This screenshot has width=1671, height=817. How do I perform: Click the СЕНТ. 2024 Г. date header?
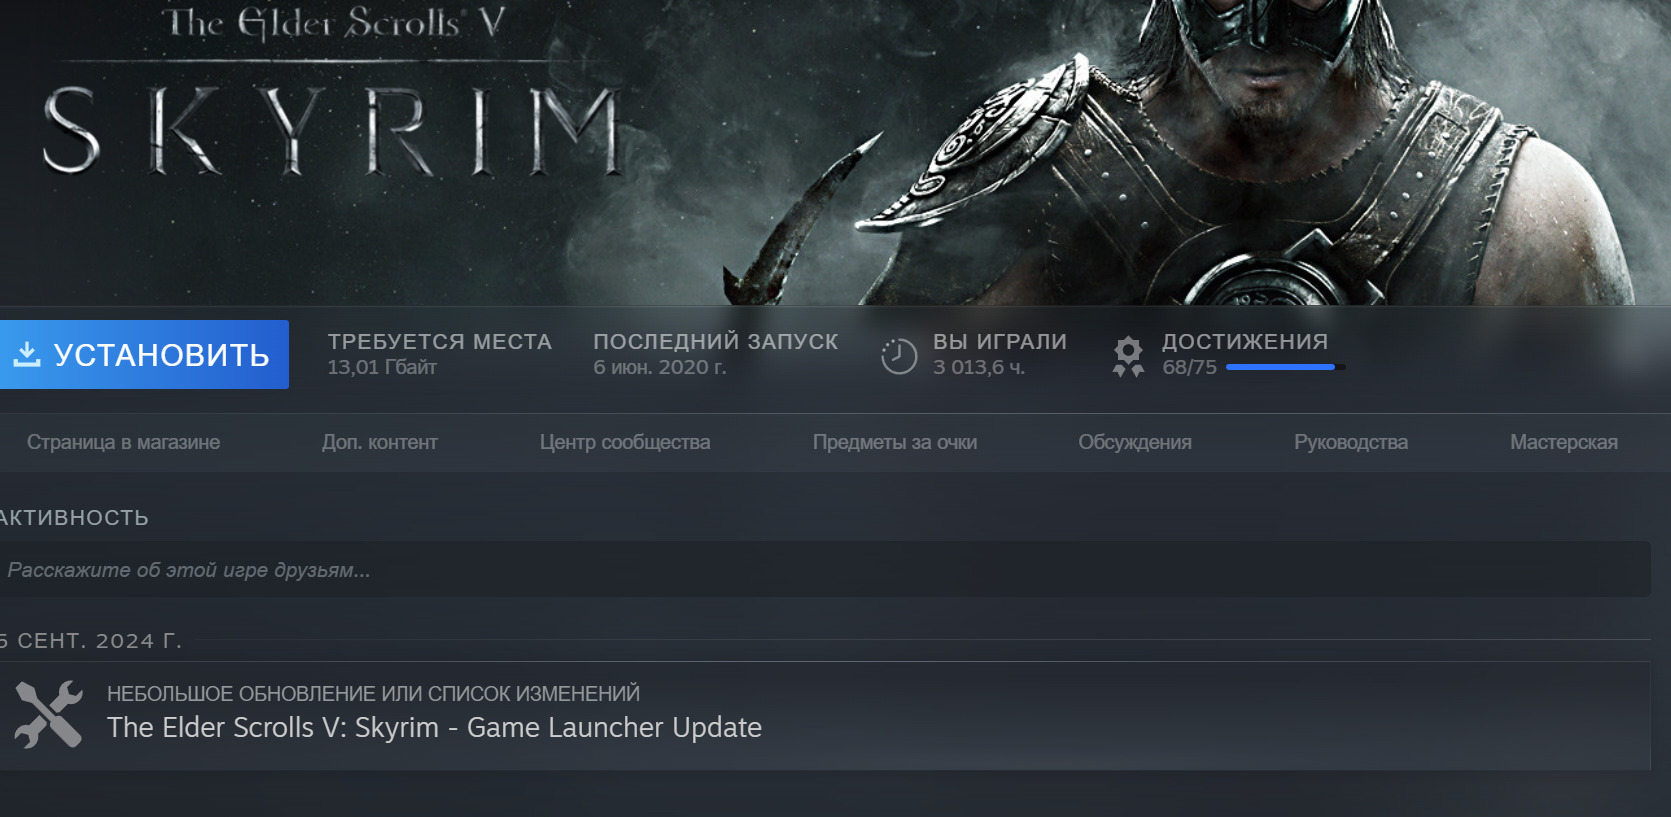pyautogui.click(x=91, y=641)
